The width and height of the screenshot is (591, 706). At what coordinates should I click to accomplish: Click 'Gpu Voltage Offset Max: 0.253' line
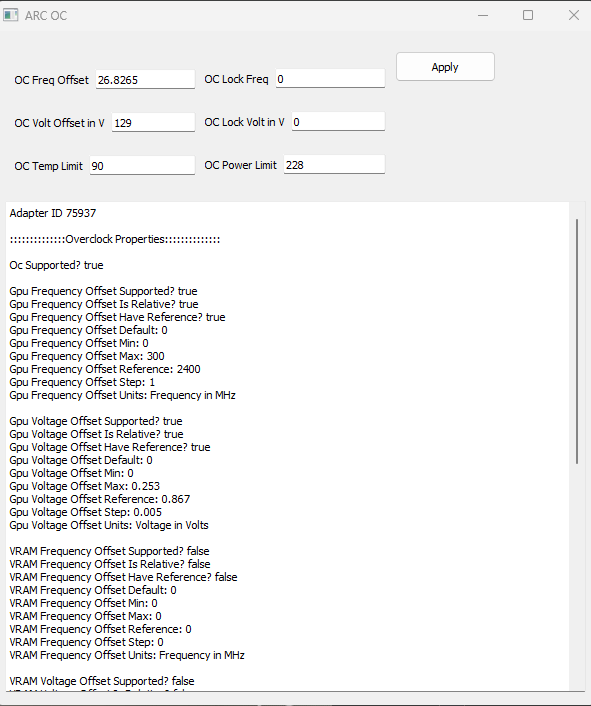click(85, 487)
